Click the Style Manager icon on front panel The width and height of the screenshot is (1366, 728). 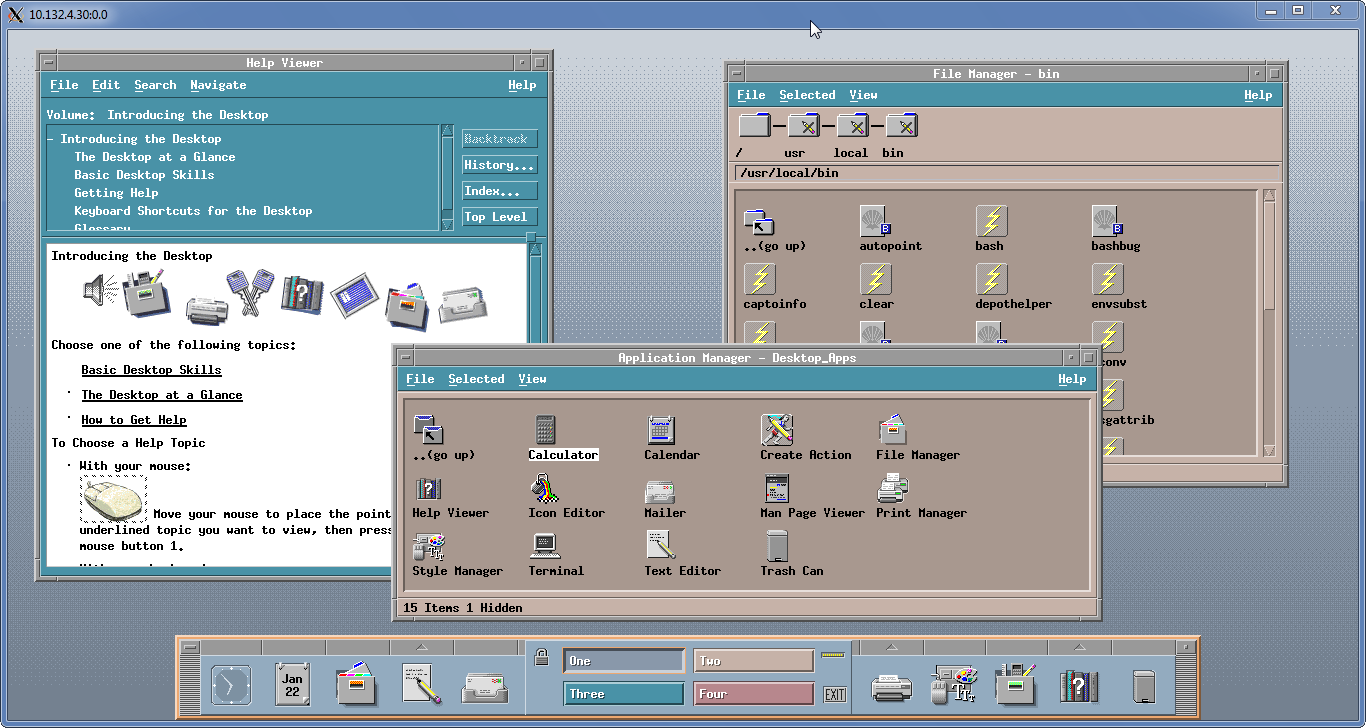[953, 685]
